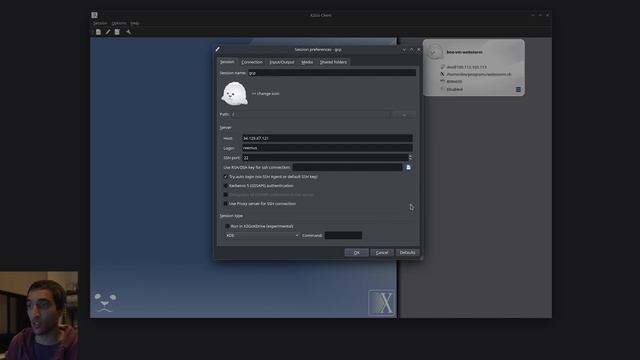Enable Kerberos 5 (GSSAPI) authentication

(226, 186)
